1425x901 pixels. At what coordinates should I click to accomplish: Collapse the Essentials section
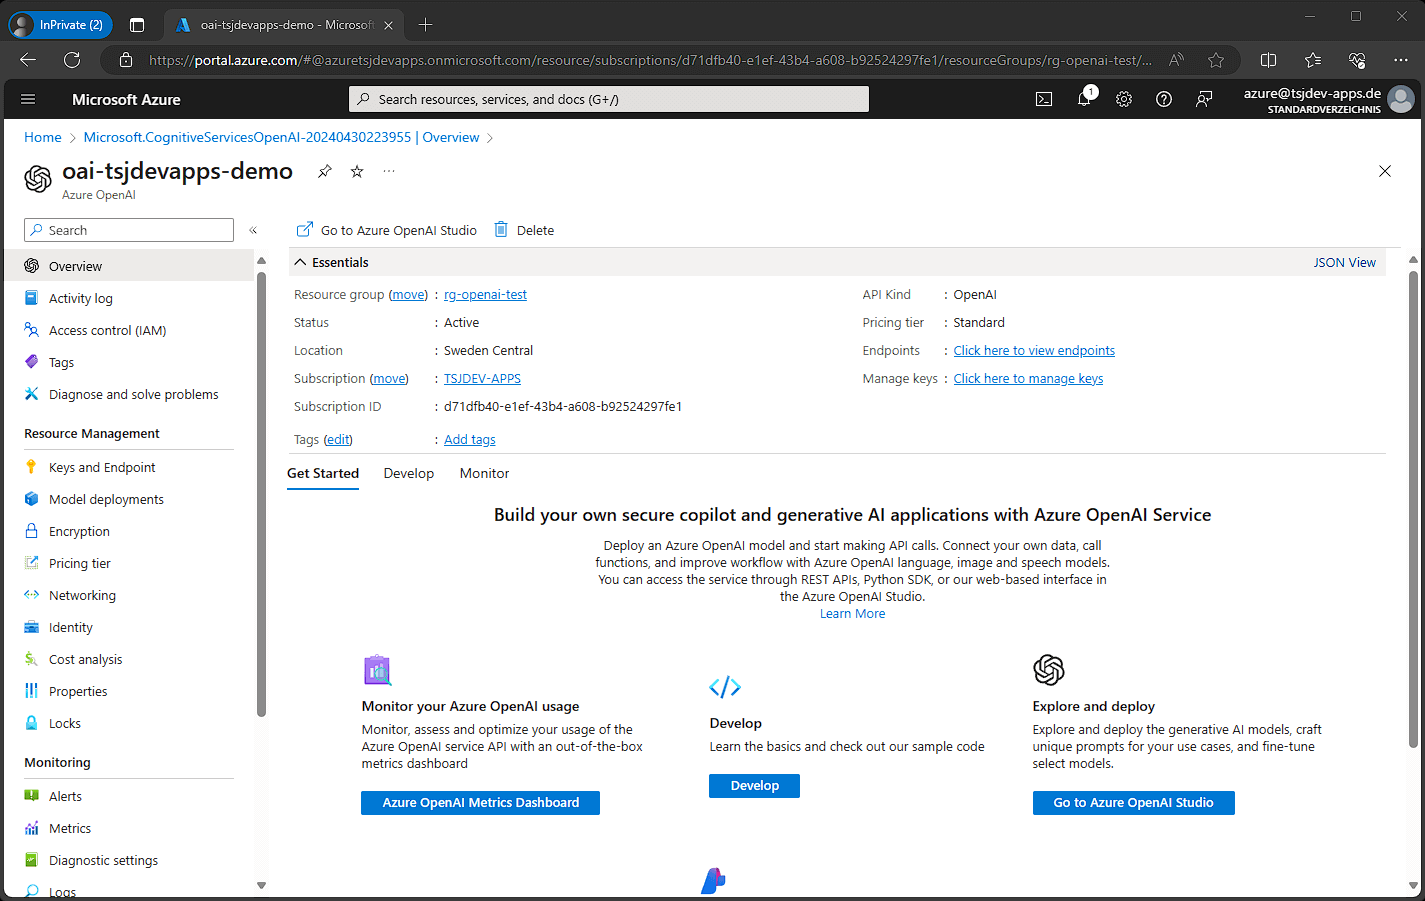pyautogui.click(x=301, y=262)
